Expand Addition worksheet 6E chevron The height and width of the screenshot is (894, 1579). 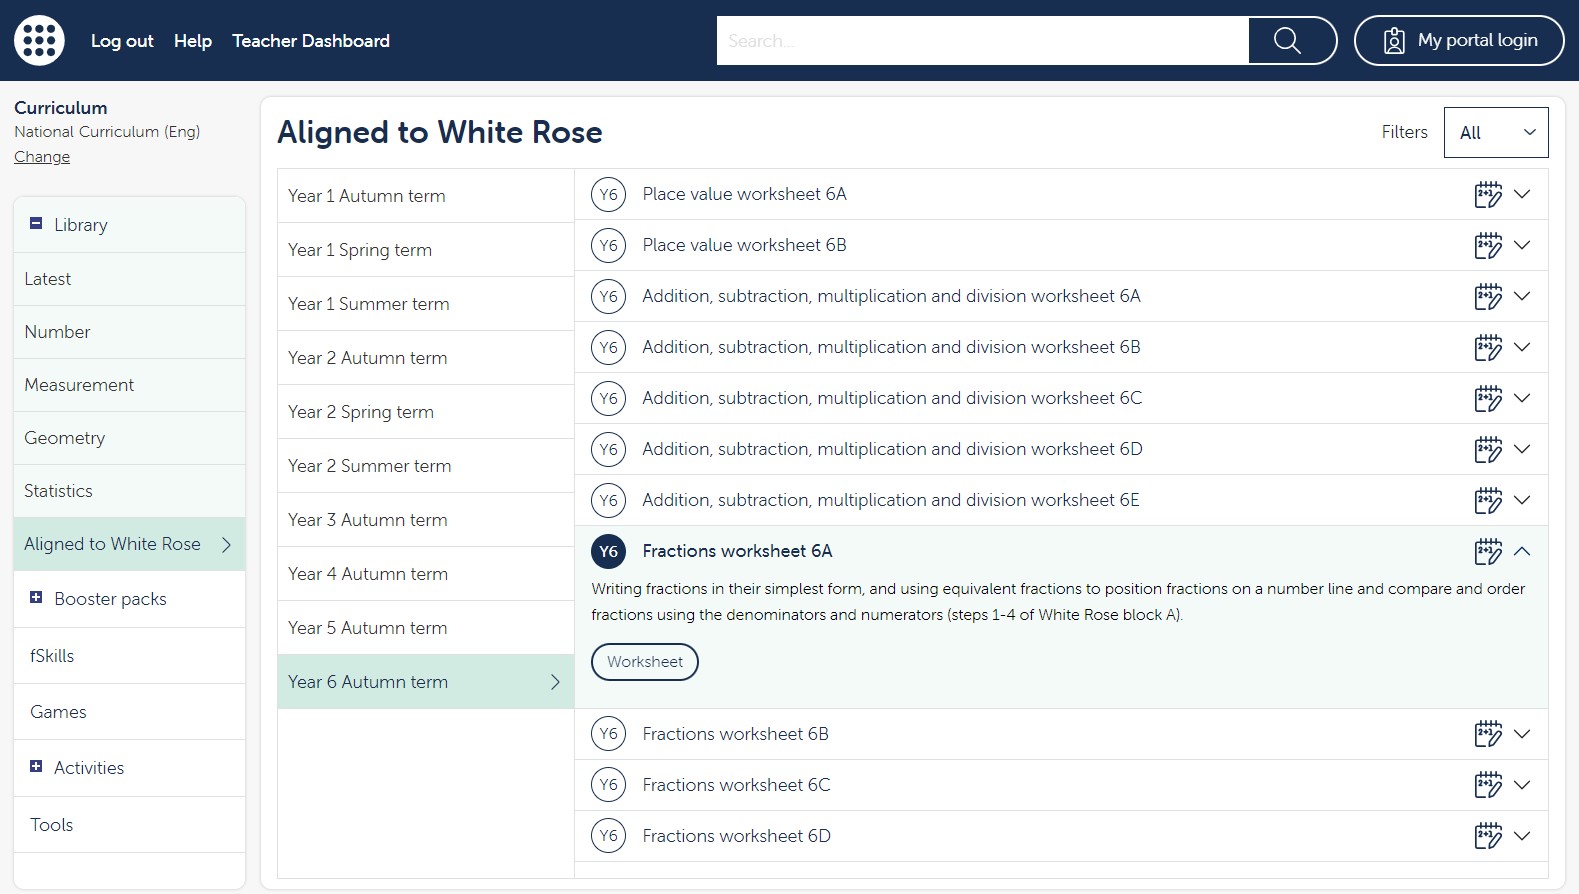[1522, 500]
